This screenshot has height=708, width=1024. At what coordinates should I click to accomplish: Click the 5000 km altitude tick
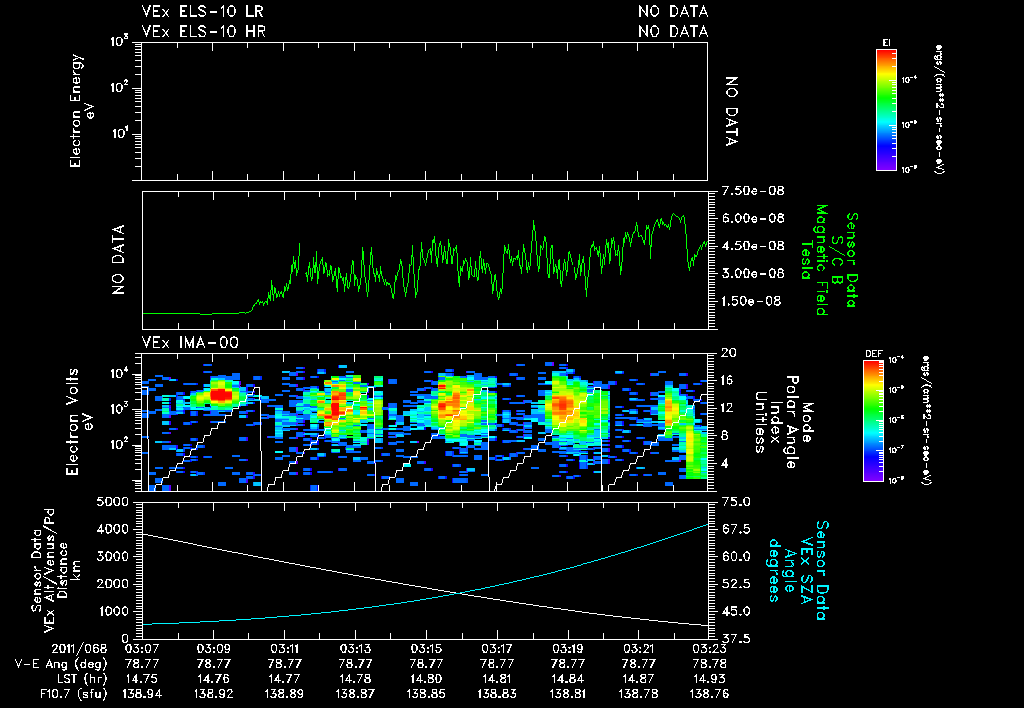[x=114, y=502]
